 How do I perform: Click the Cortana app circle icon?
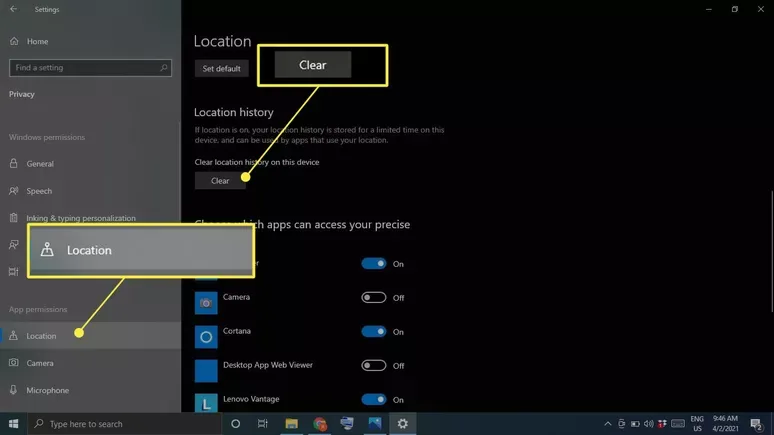(206, 337)
